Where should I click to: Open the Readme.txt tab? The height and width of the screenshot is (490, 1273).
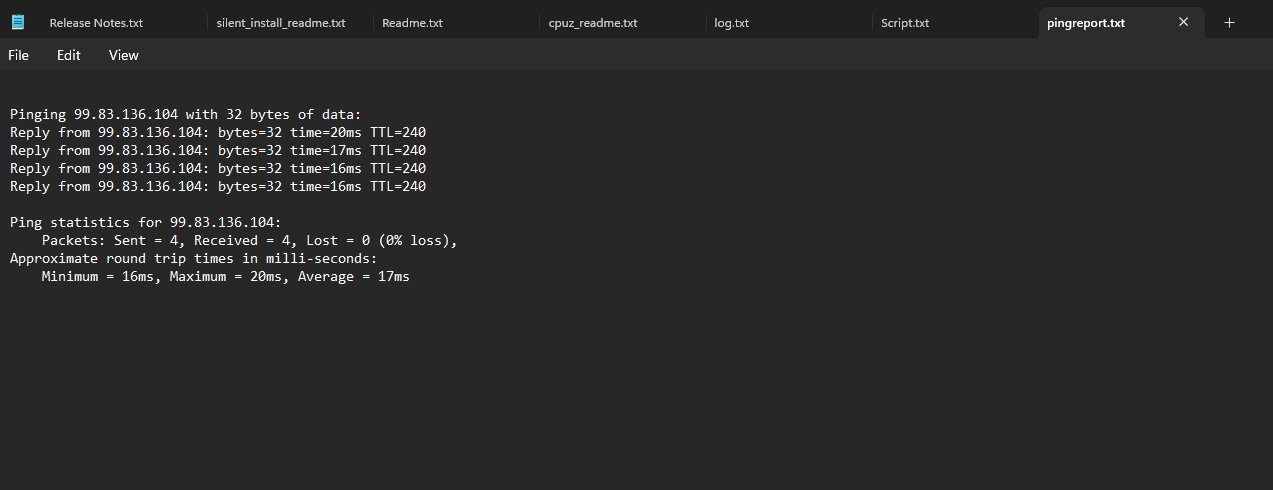click(x=412, y=23)
